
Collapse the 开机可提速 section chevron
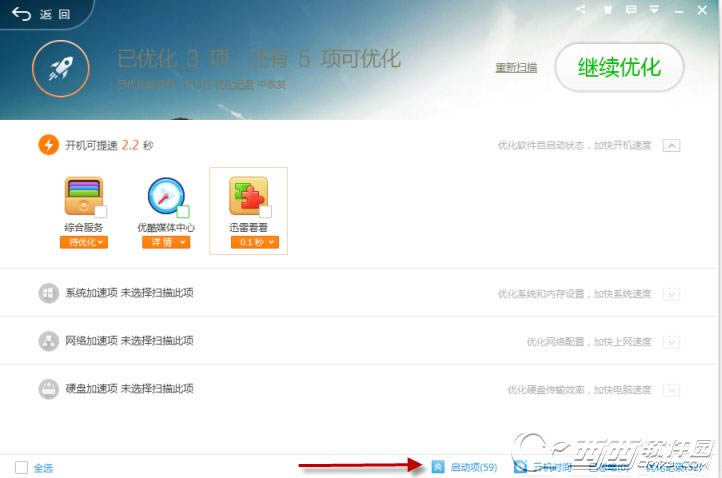point(671,146)
